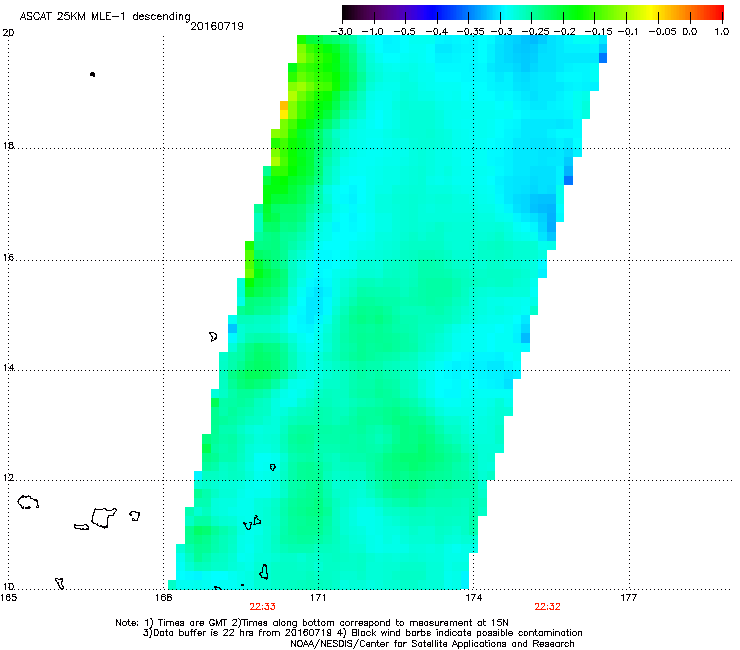The width and height of the screenshot is (740, 650).
Task: Click the 0.0 color scale label
Action: pos(690,32)
